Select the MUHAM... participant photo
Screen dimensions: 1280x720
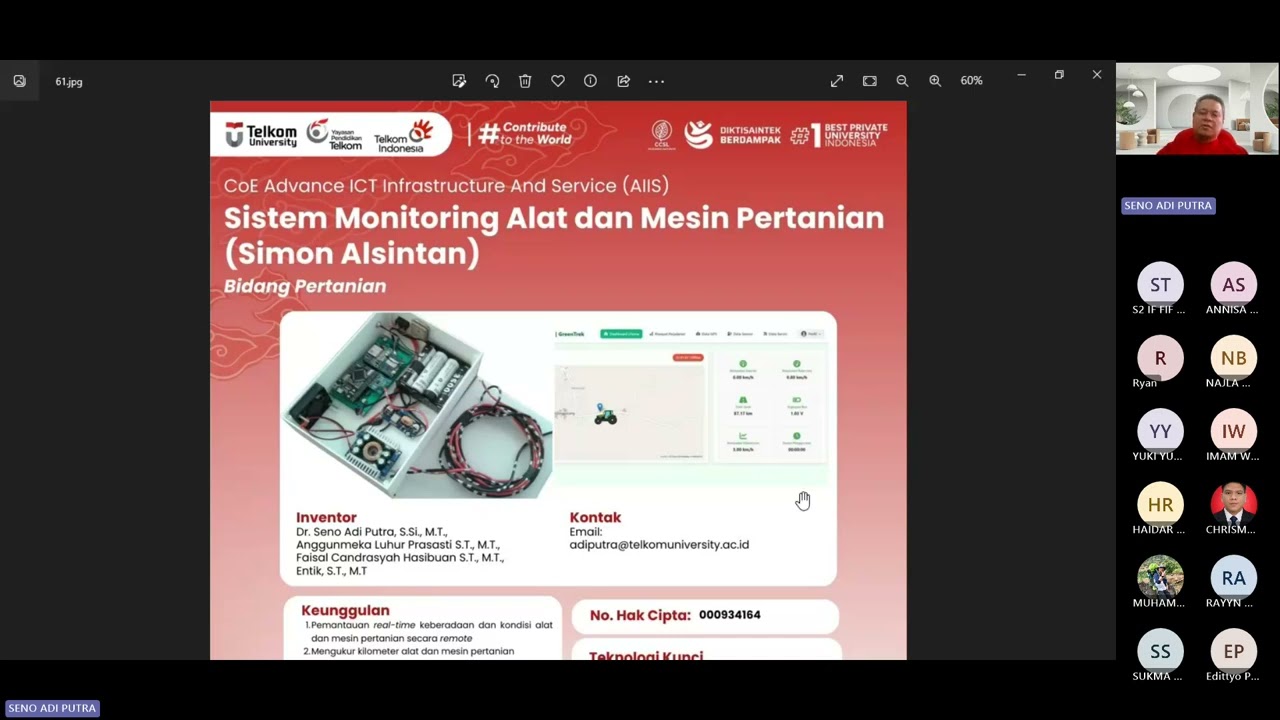[x=1160, y=578]
